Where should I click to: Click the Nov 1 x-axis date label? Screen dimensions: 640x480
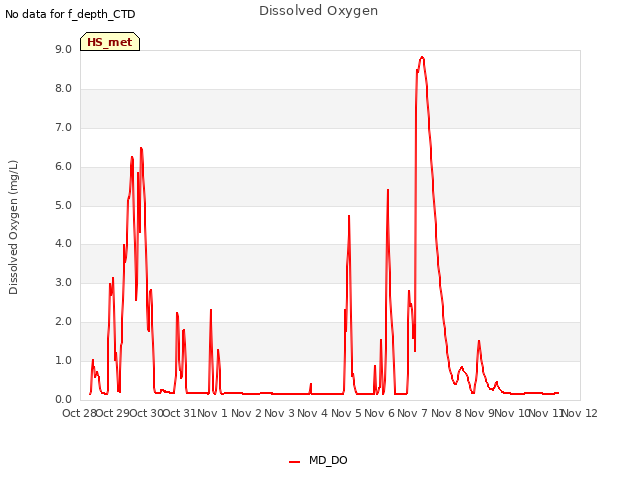tap(212, 413)
